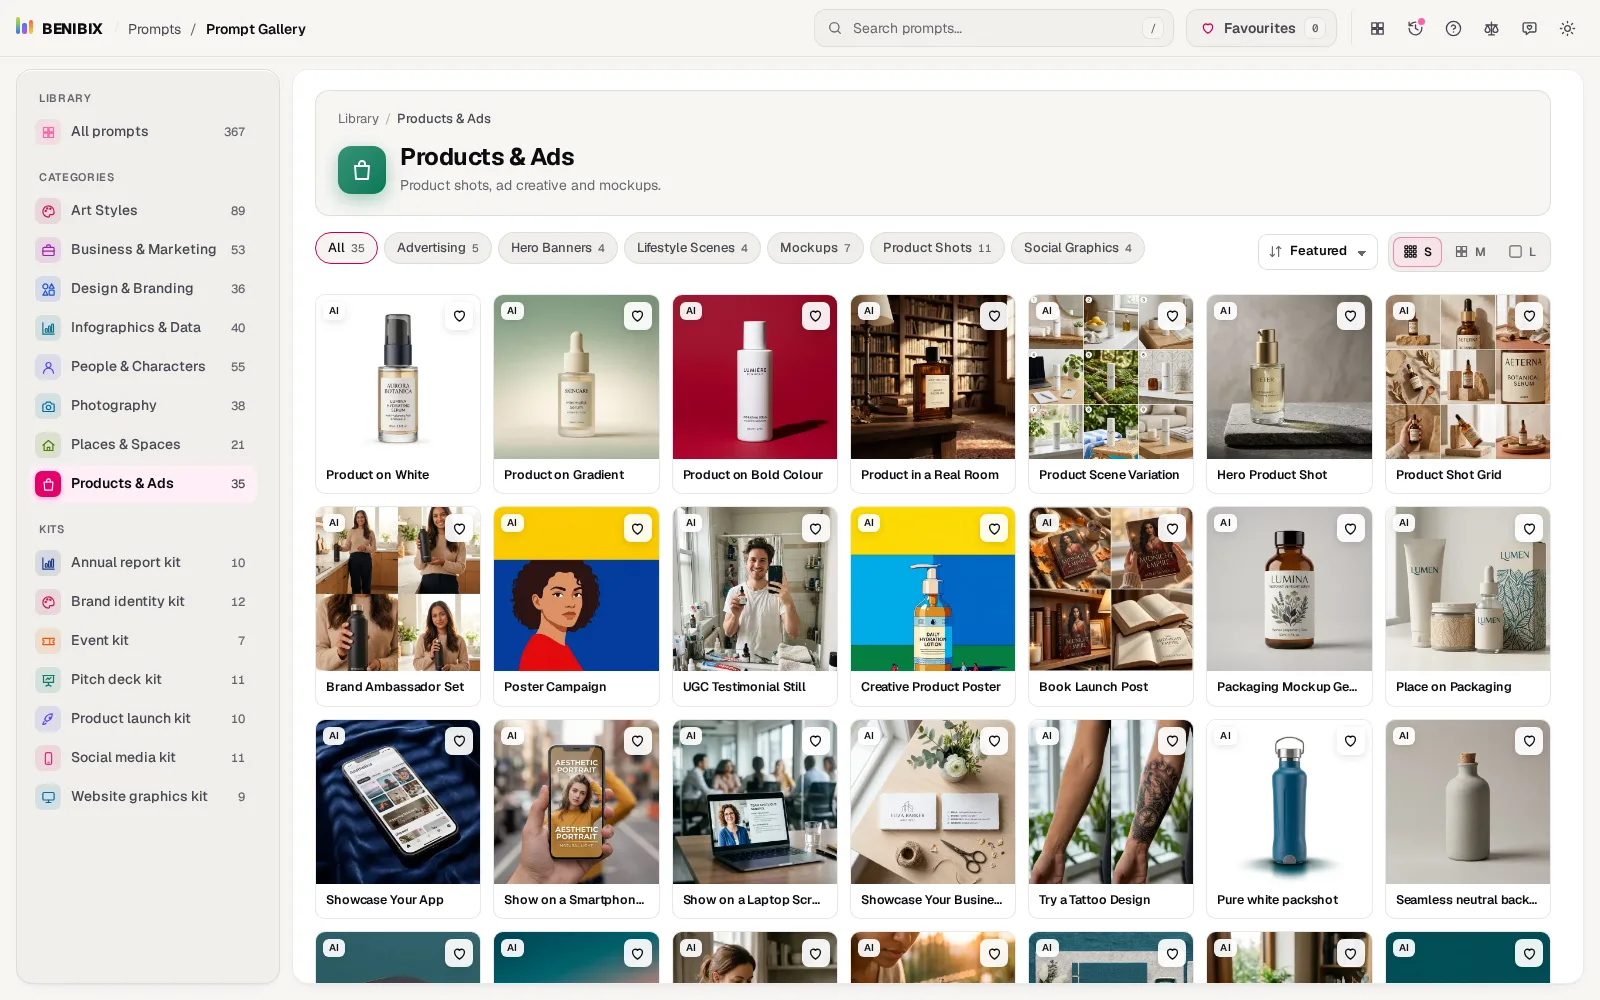Viewport: 1600px width, 1000px height.
Task: Click the BENIBIX logo
Action: click(x=59, y=28)
